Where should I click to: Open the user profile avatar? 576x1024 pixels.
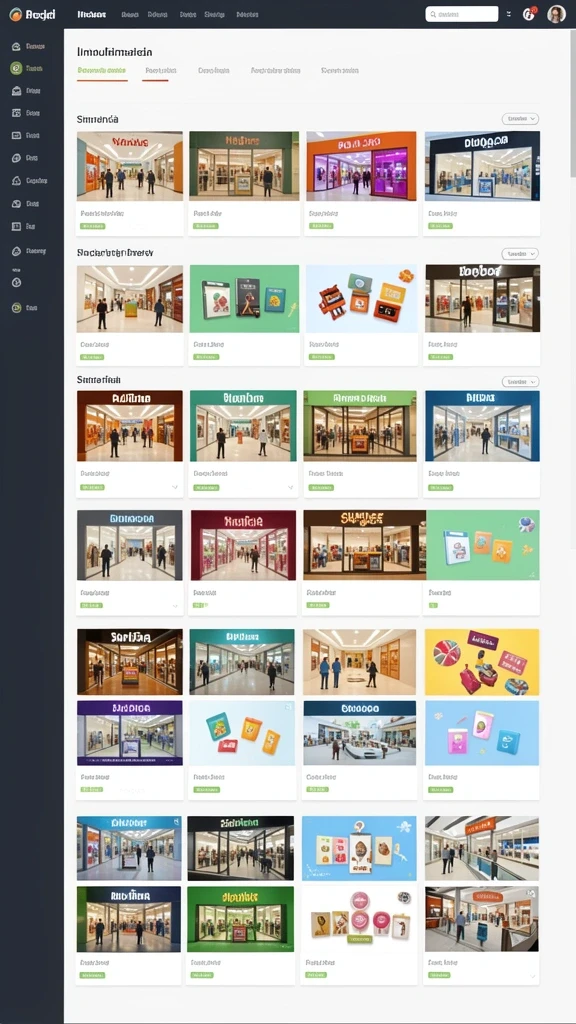click(x=556, y=14)
